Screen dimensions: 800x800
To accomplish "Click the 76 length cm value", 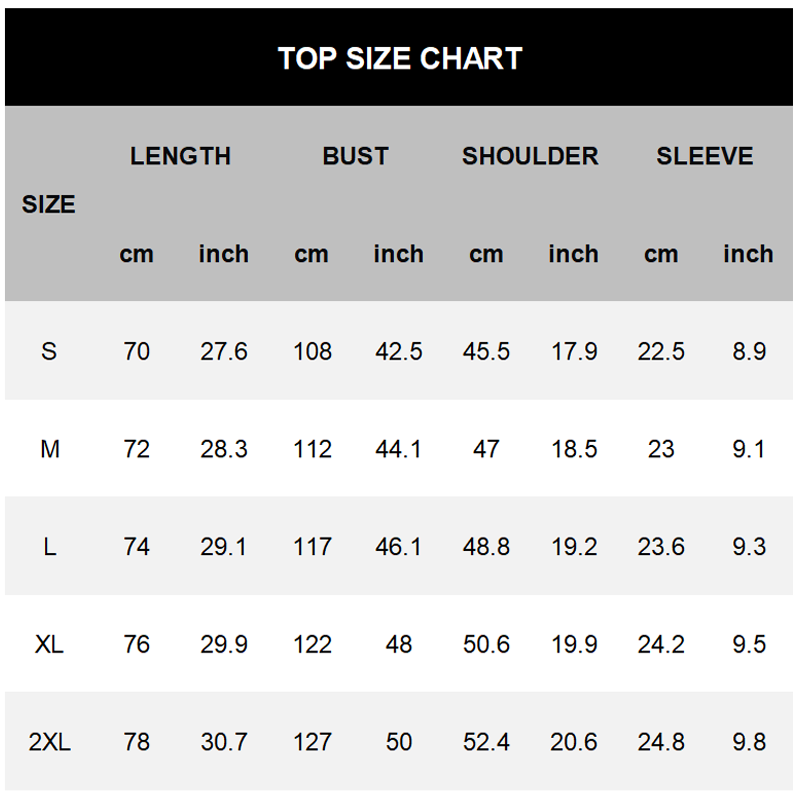I will point(136,644).
